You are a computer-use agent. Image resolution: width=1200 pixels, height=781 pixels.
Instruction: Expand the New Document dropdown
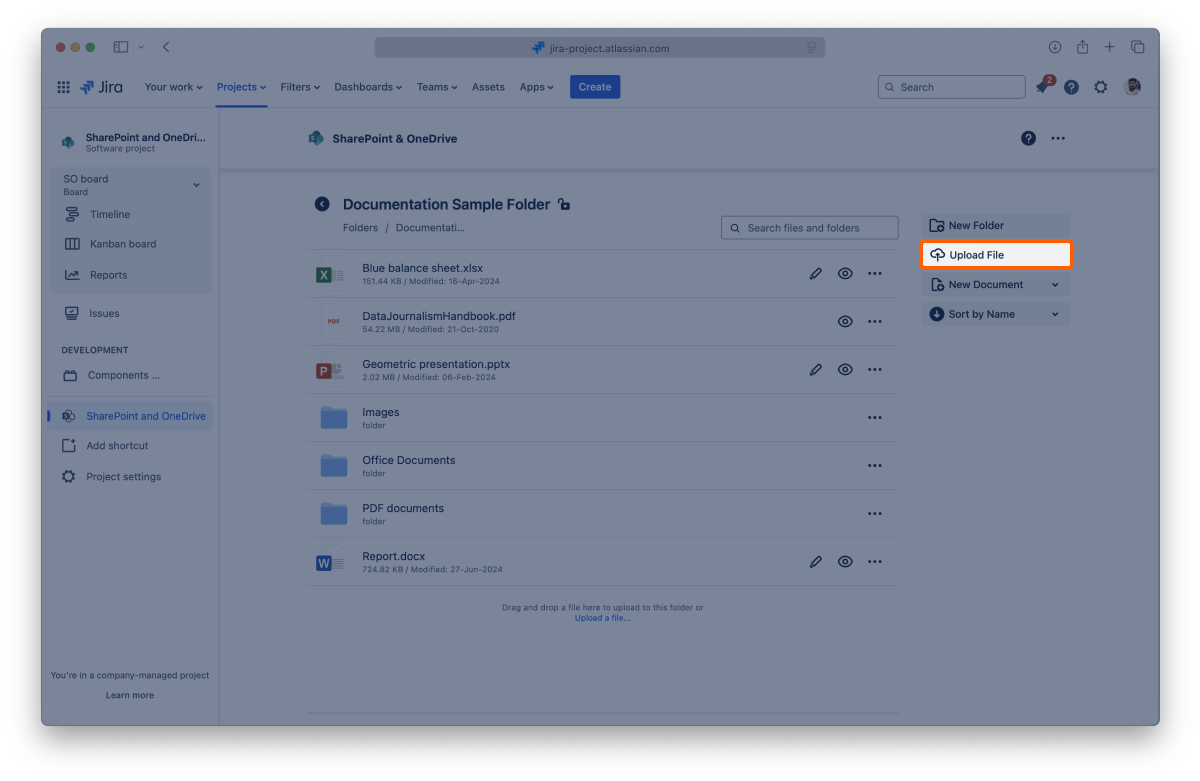1055,285
